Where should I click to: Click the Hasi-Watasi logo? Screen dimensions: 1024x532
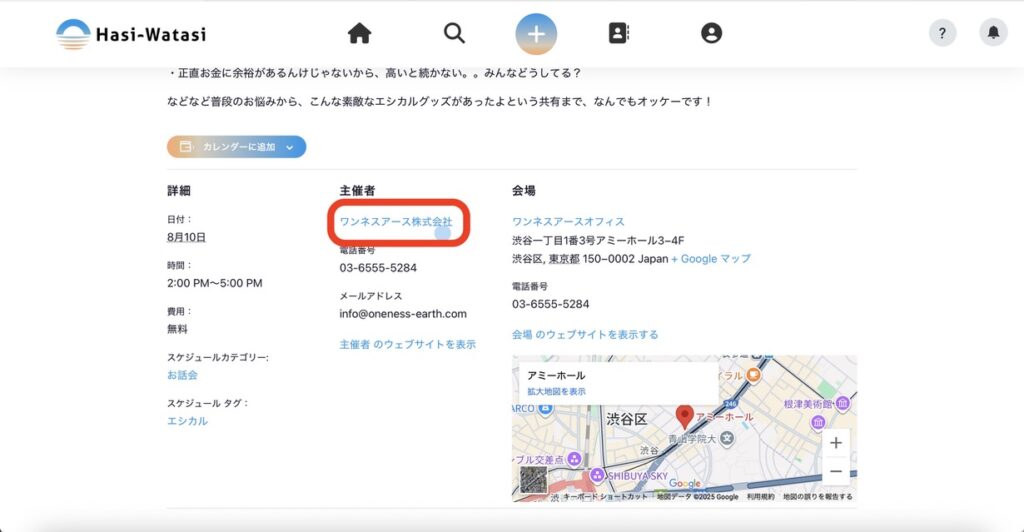131,35
